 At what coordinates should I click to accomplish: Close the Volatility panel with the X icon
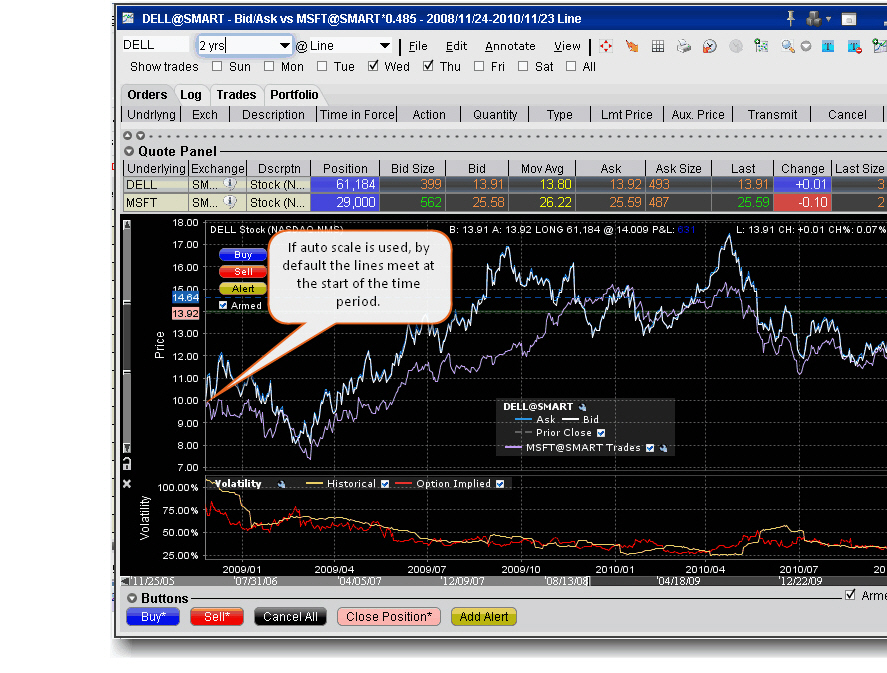pos(127,484)
